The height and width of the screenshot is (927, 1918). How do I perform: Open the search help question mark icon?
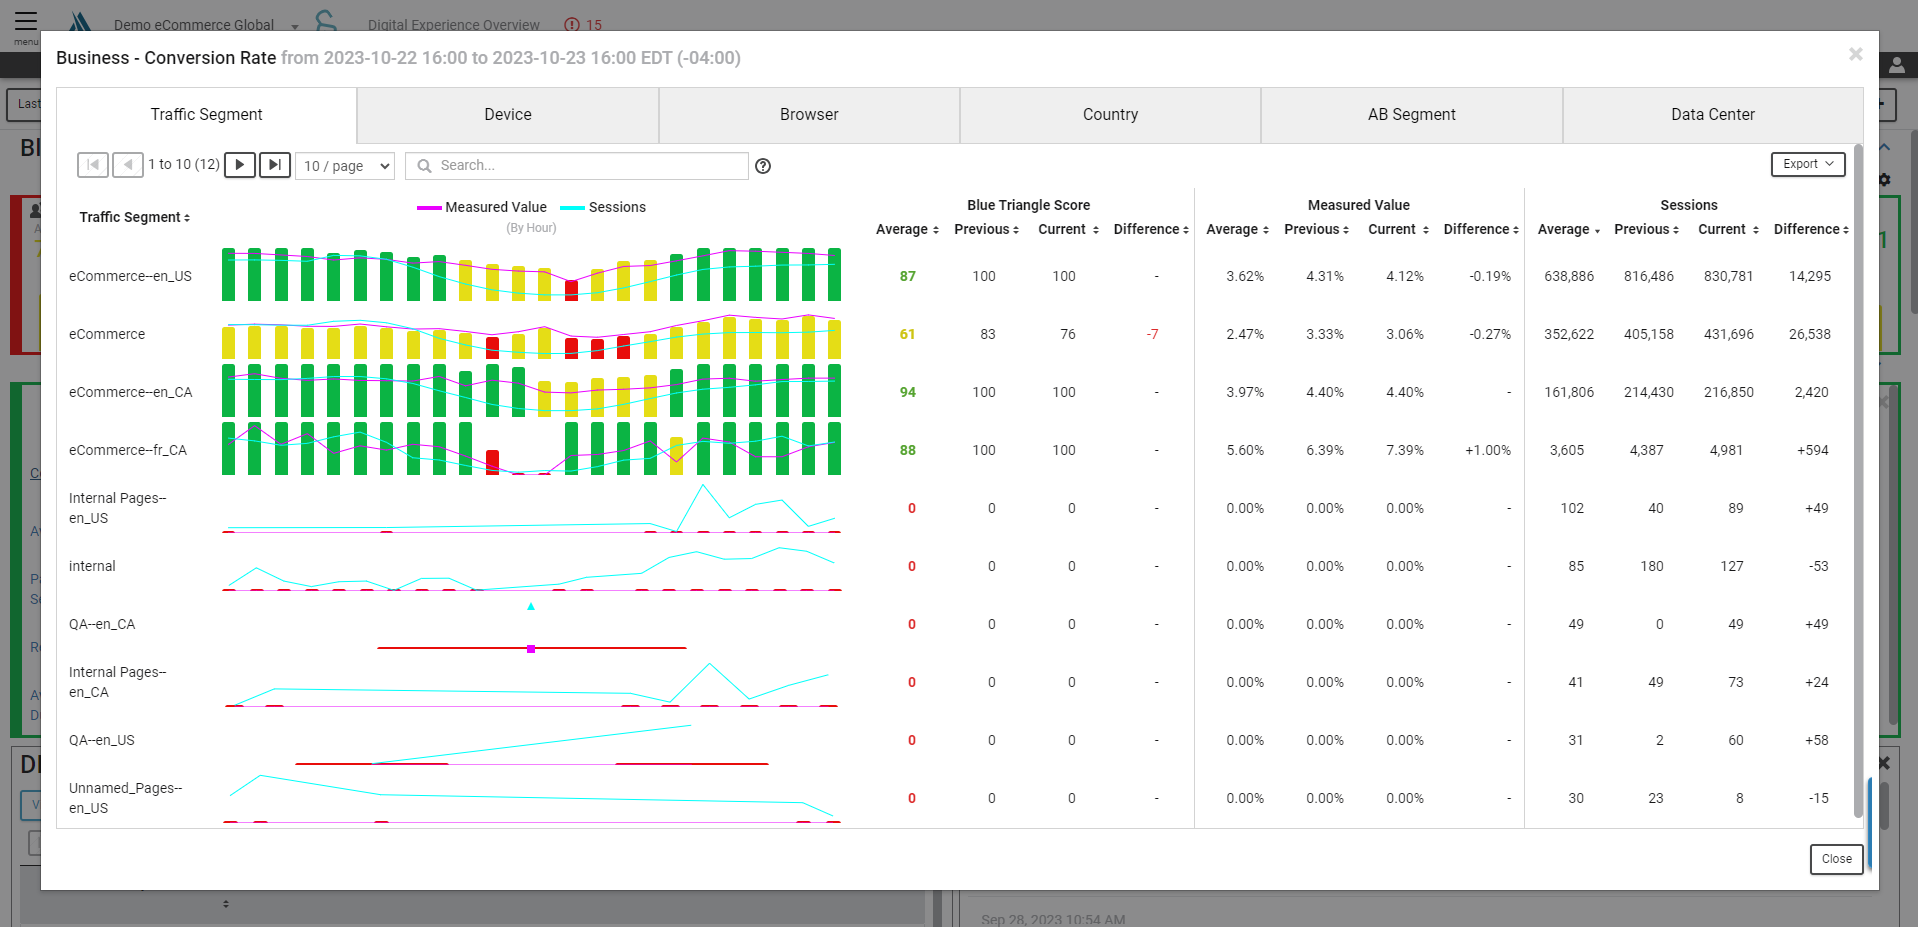pyautogui.click(x=763, y=166)
